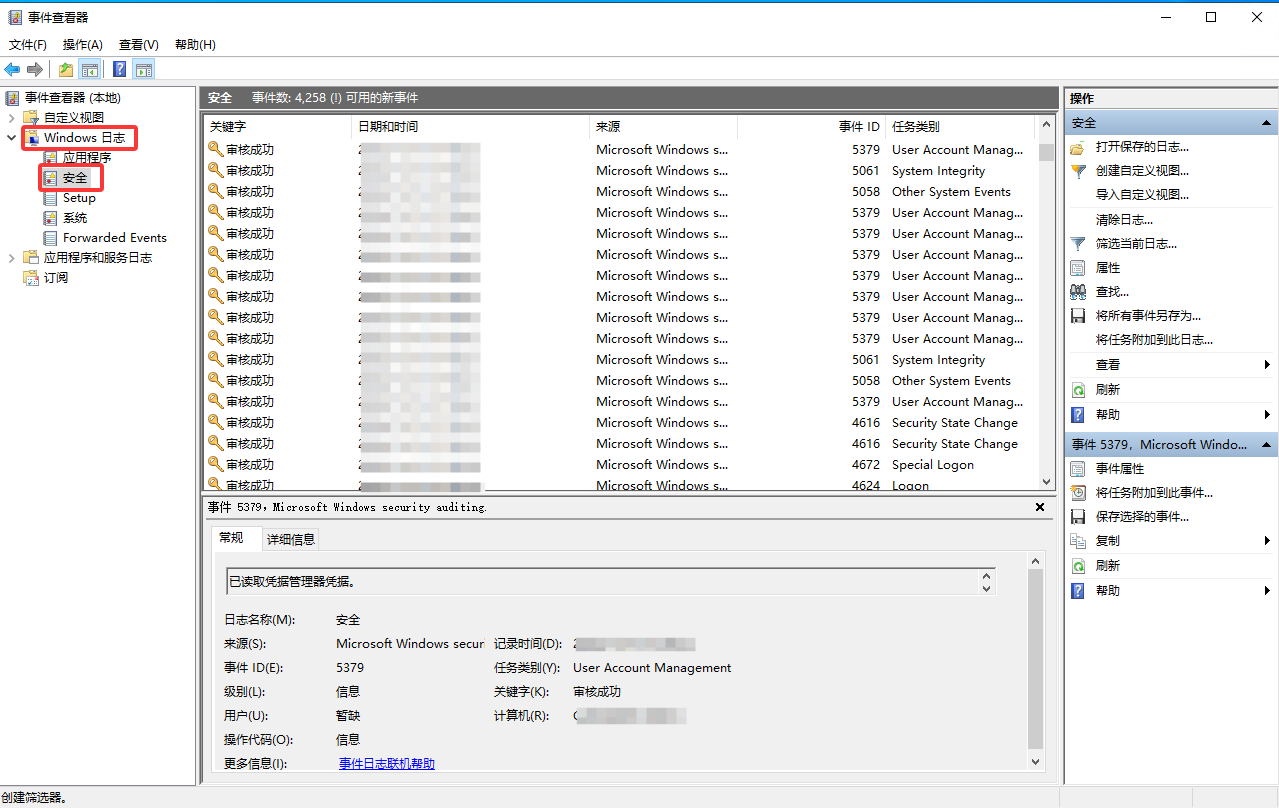This screenshot has width=1279, height=808.
Task: Click the blue Back arrow in toolbar
Action: pos(12,69)
